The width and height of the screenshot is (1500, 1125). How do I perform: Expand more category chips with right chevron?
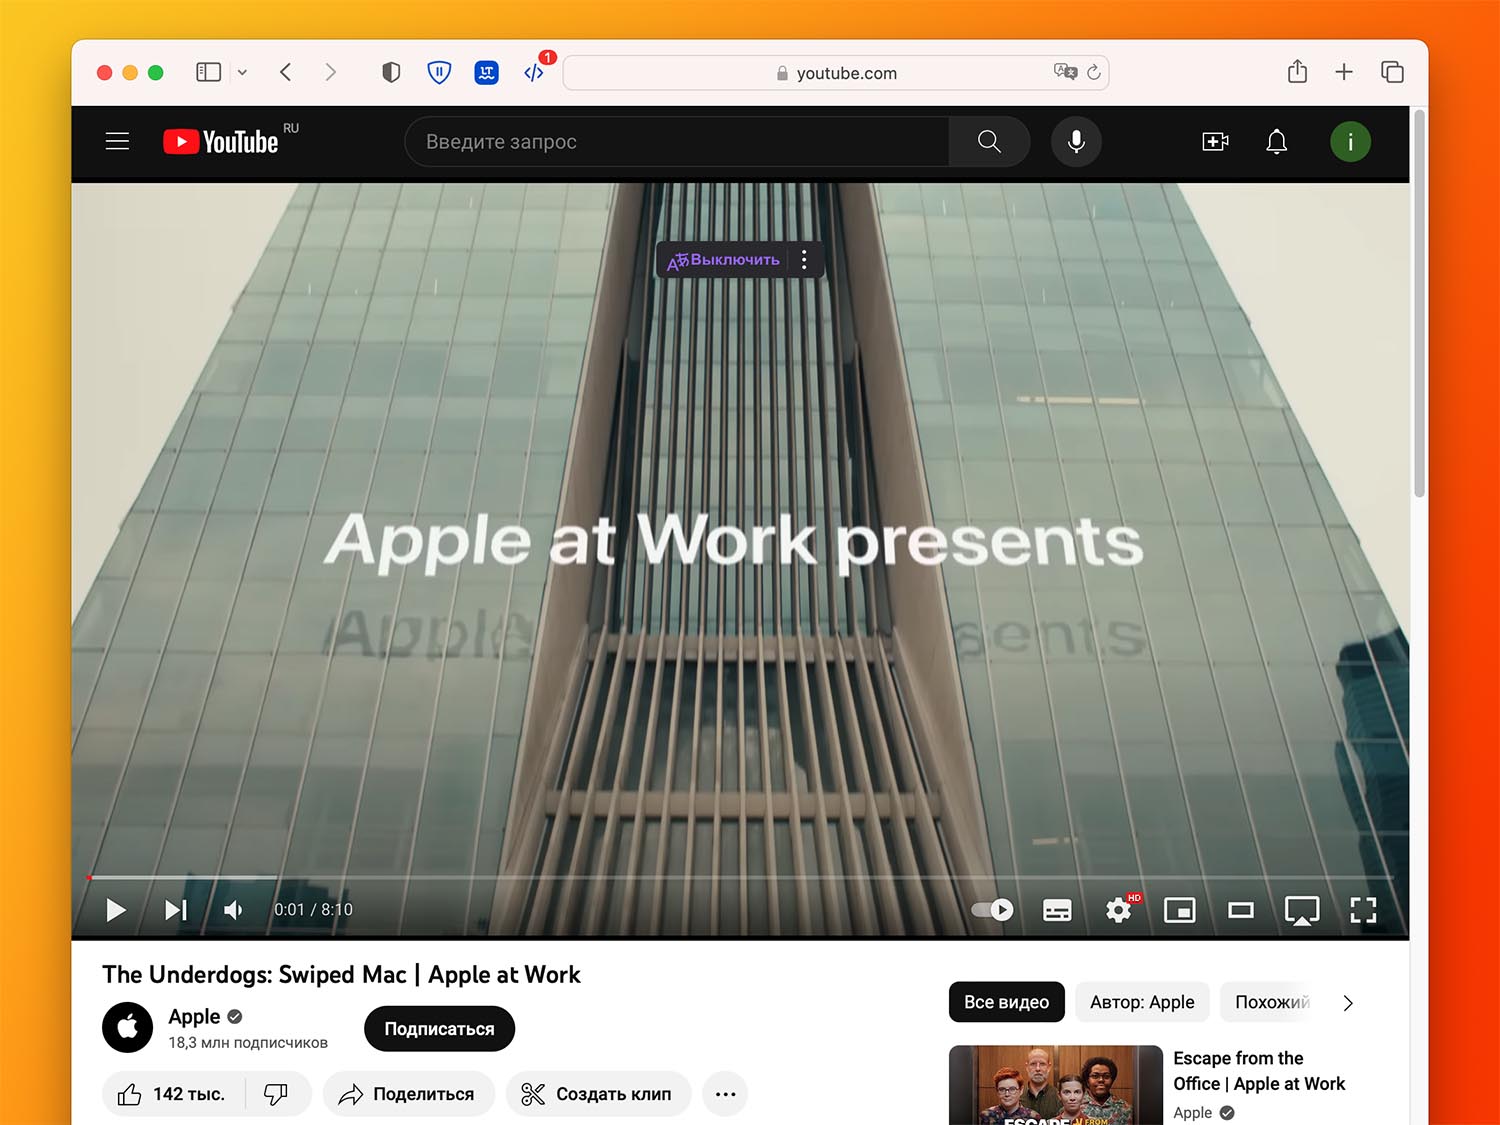[1348, 1003]
